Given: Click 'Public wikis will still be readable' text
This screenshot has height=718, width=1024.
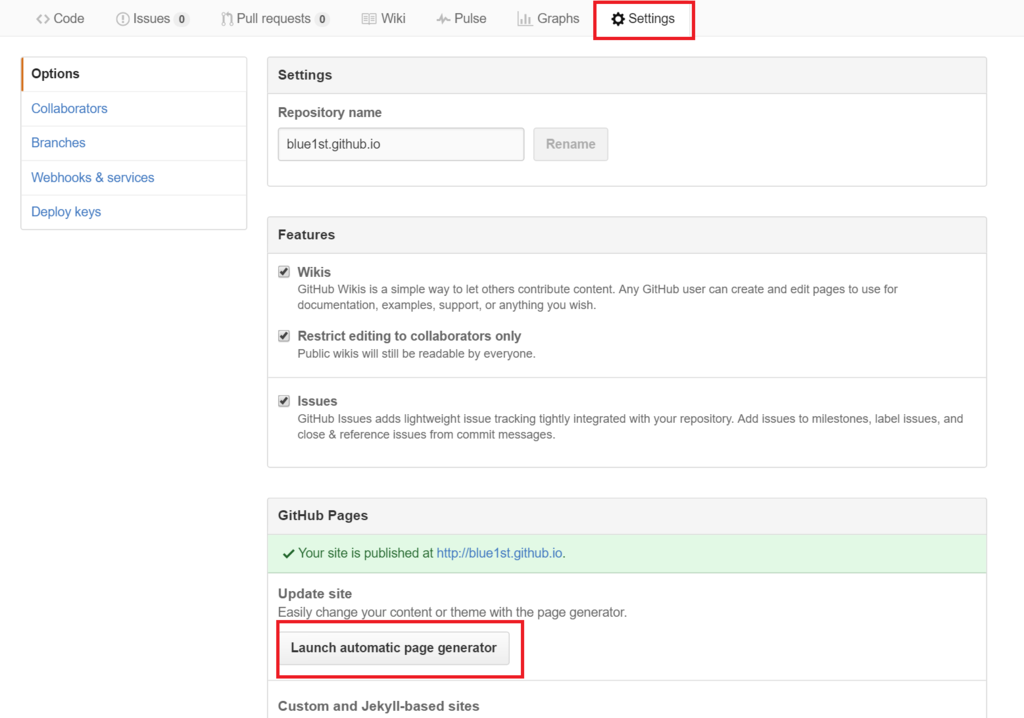Looking at the screenshot, I should pos(417,353).
